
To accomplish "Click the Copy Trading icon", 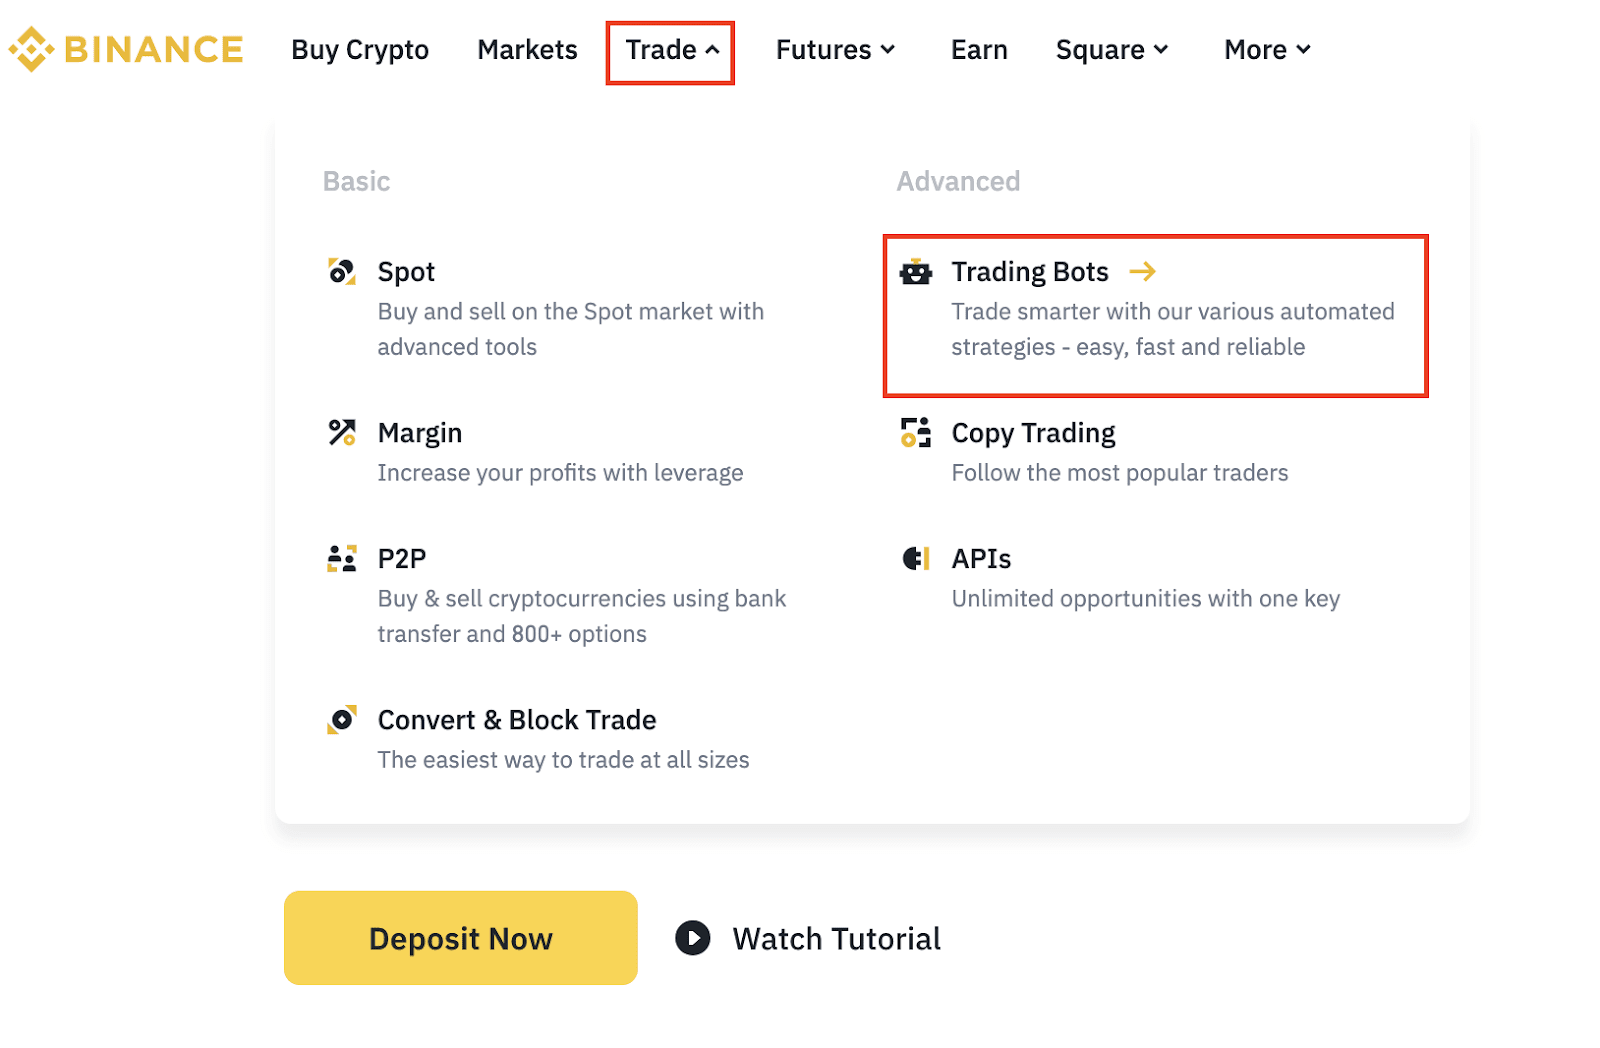I will (916, 432).
